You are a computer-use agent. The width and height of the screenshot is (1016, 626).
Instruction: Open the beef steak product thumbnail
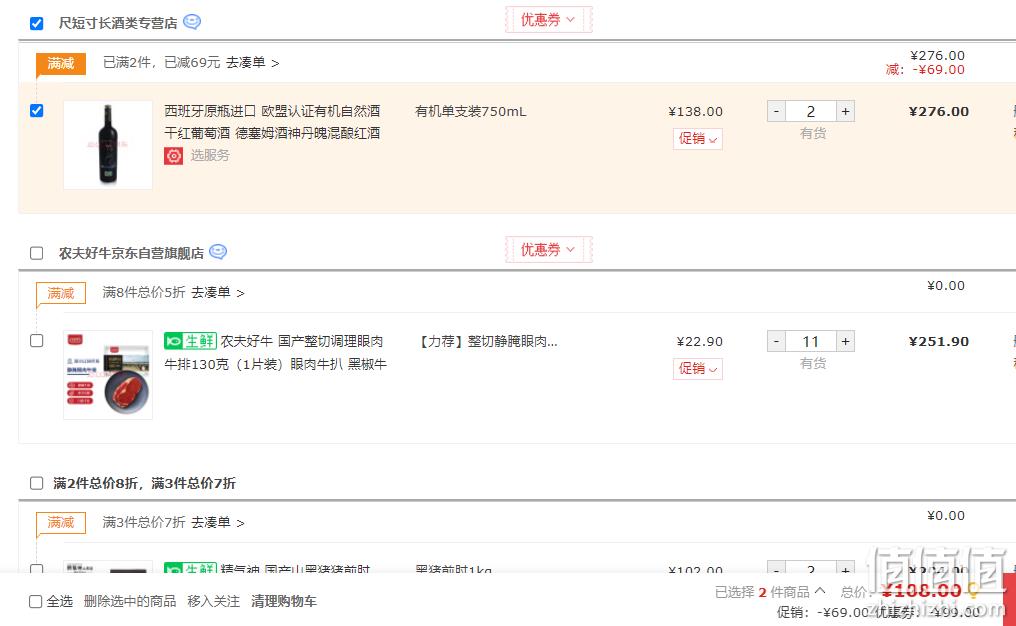click(108, 375)
